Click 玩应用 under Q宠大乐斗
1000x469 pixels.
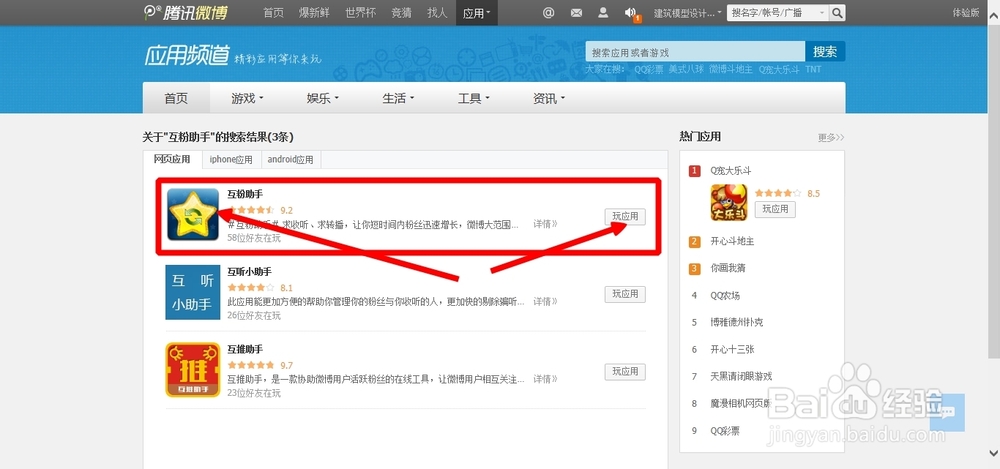[x=775, y=209]
